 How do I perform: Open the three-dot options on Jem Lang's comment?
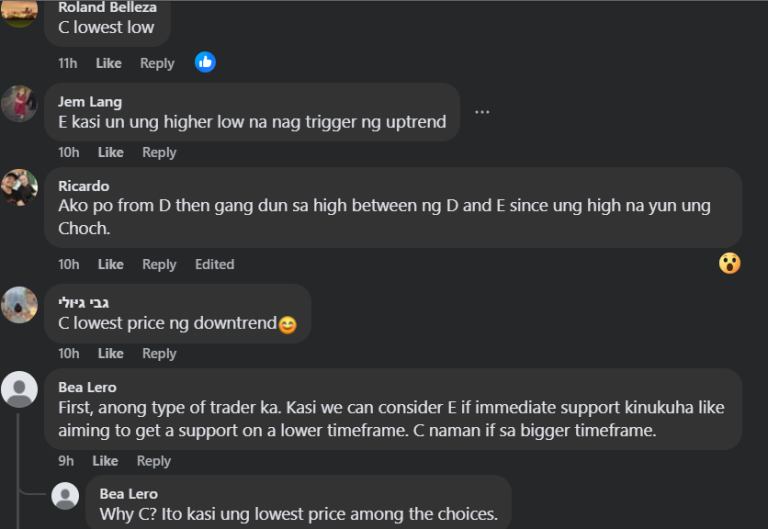(482, 111)
